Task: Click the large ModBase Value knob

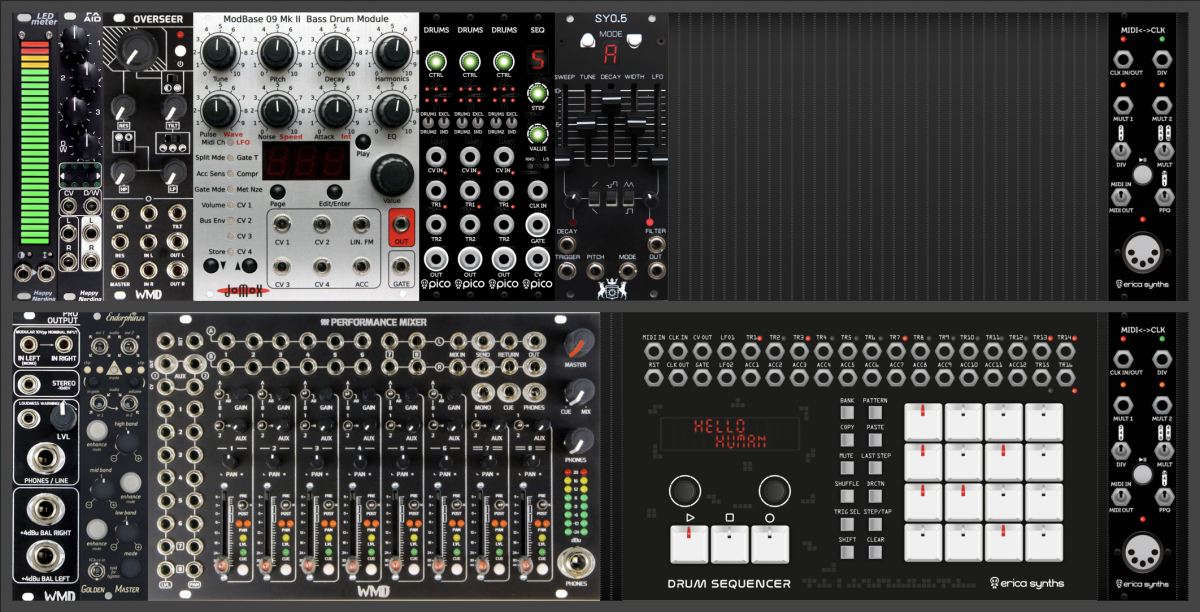Action: coord(391,176)
